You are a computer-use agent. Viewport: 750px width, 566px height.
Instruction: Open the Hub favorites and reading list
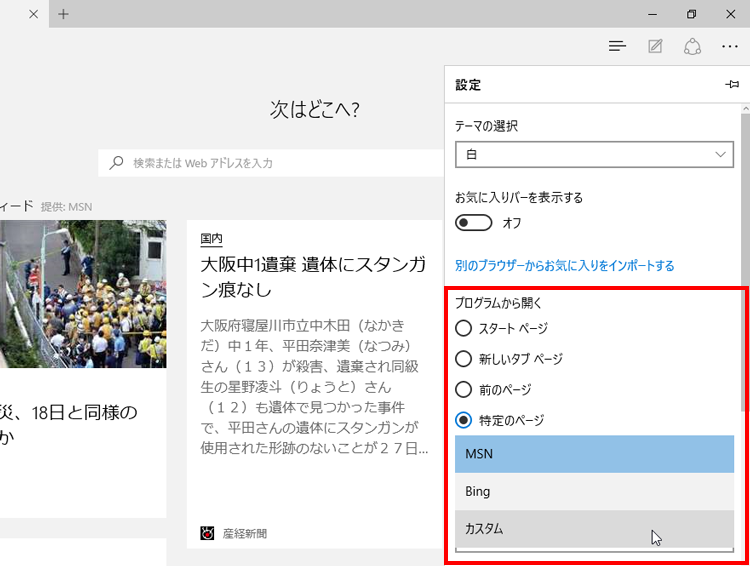pyautogui.click(x=617, y=46)
